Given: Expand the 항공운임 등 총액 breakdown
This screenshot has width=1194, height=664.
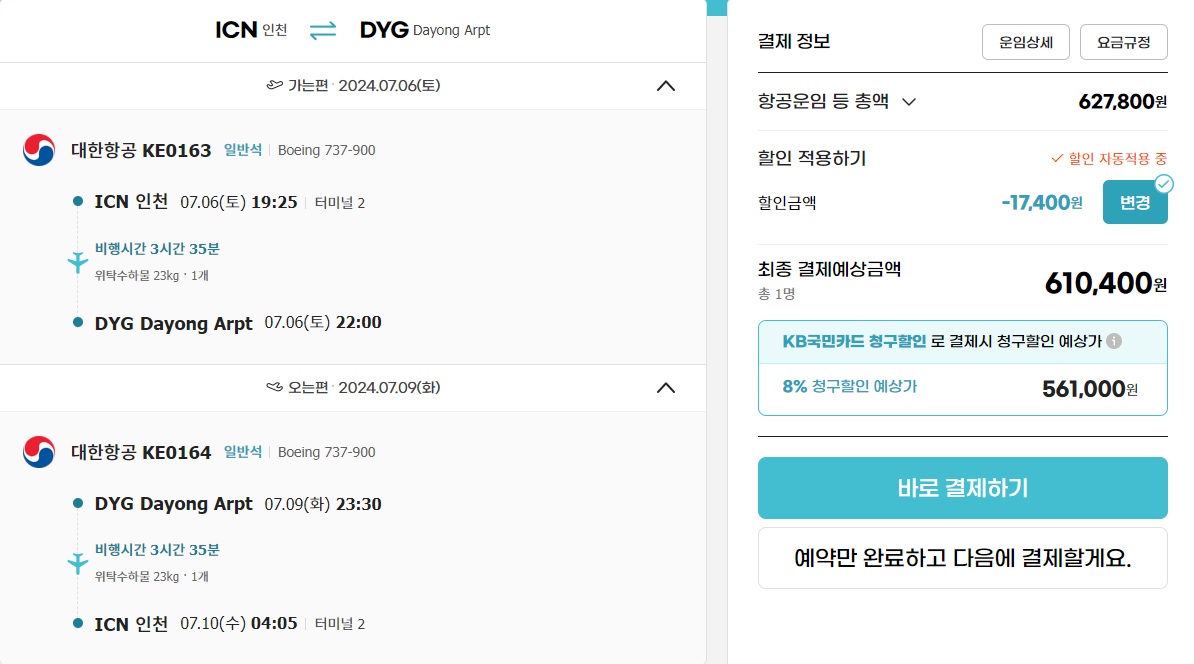Looking at the screenshot, I should 909,102.
